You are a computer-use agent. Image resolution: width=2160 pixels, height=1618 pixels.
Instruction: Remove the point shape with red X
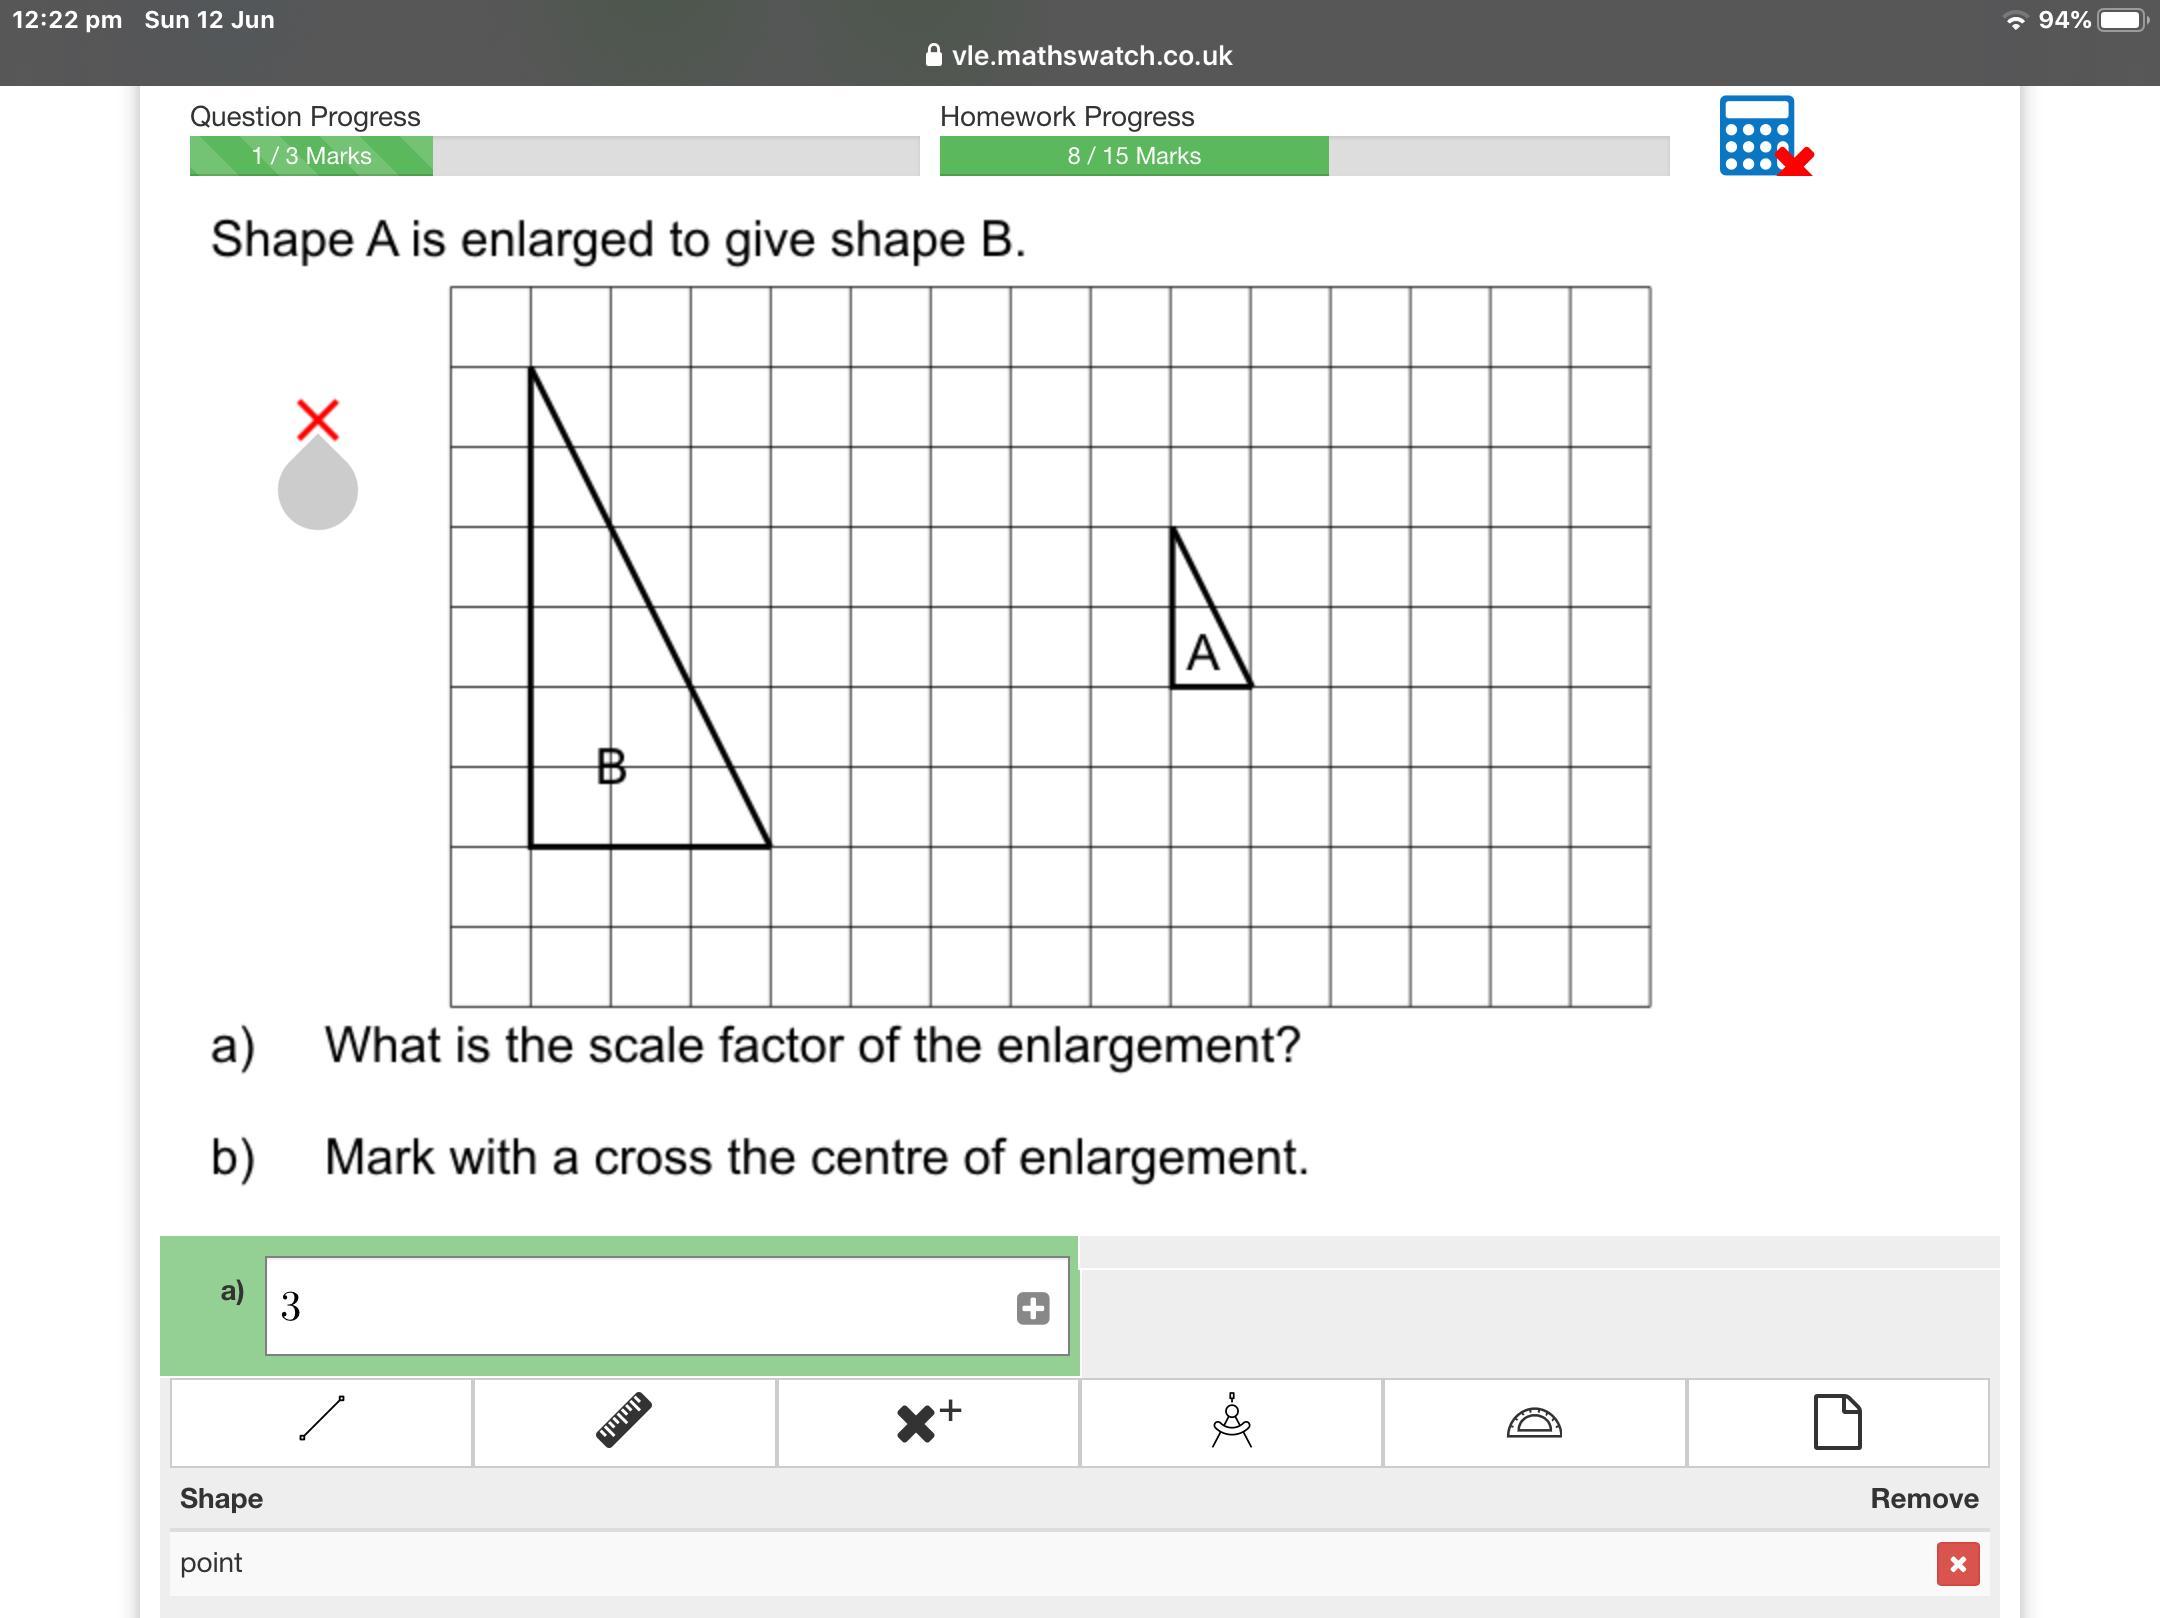(1957, 1564)
